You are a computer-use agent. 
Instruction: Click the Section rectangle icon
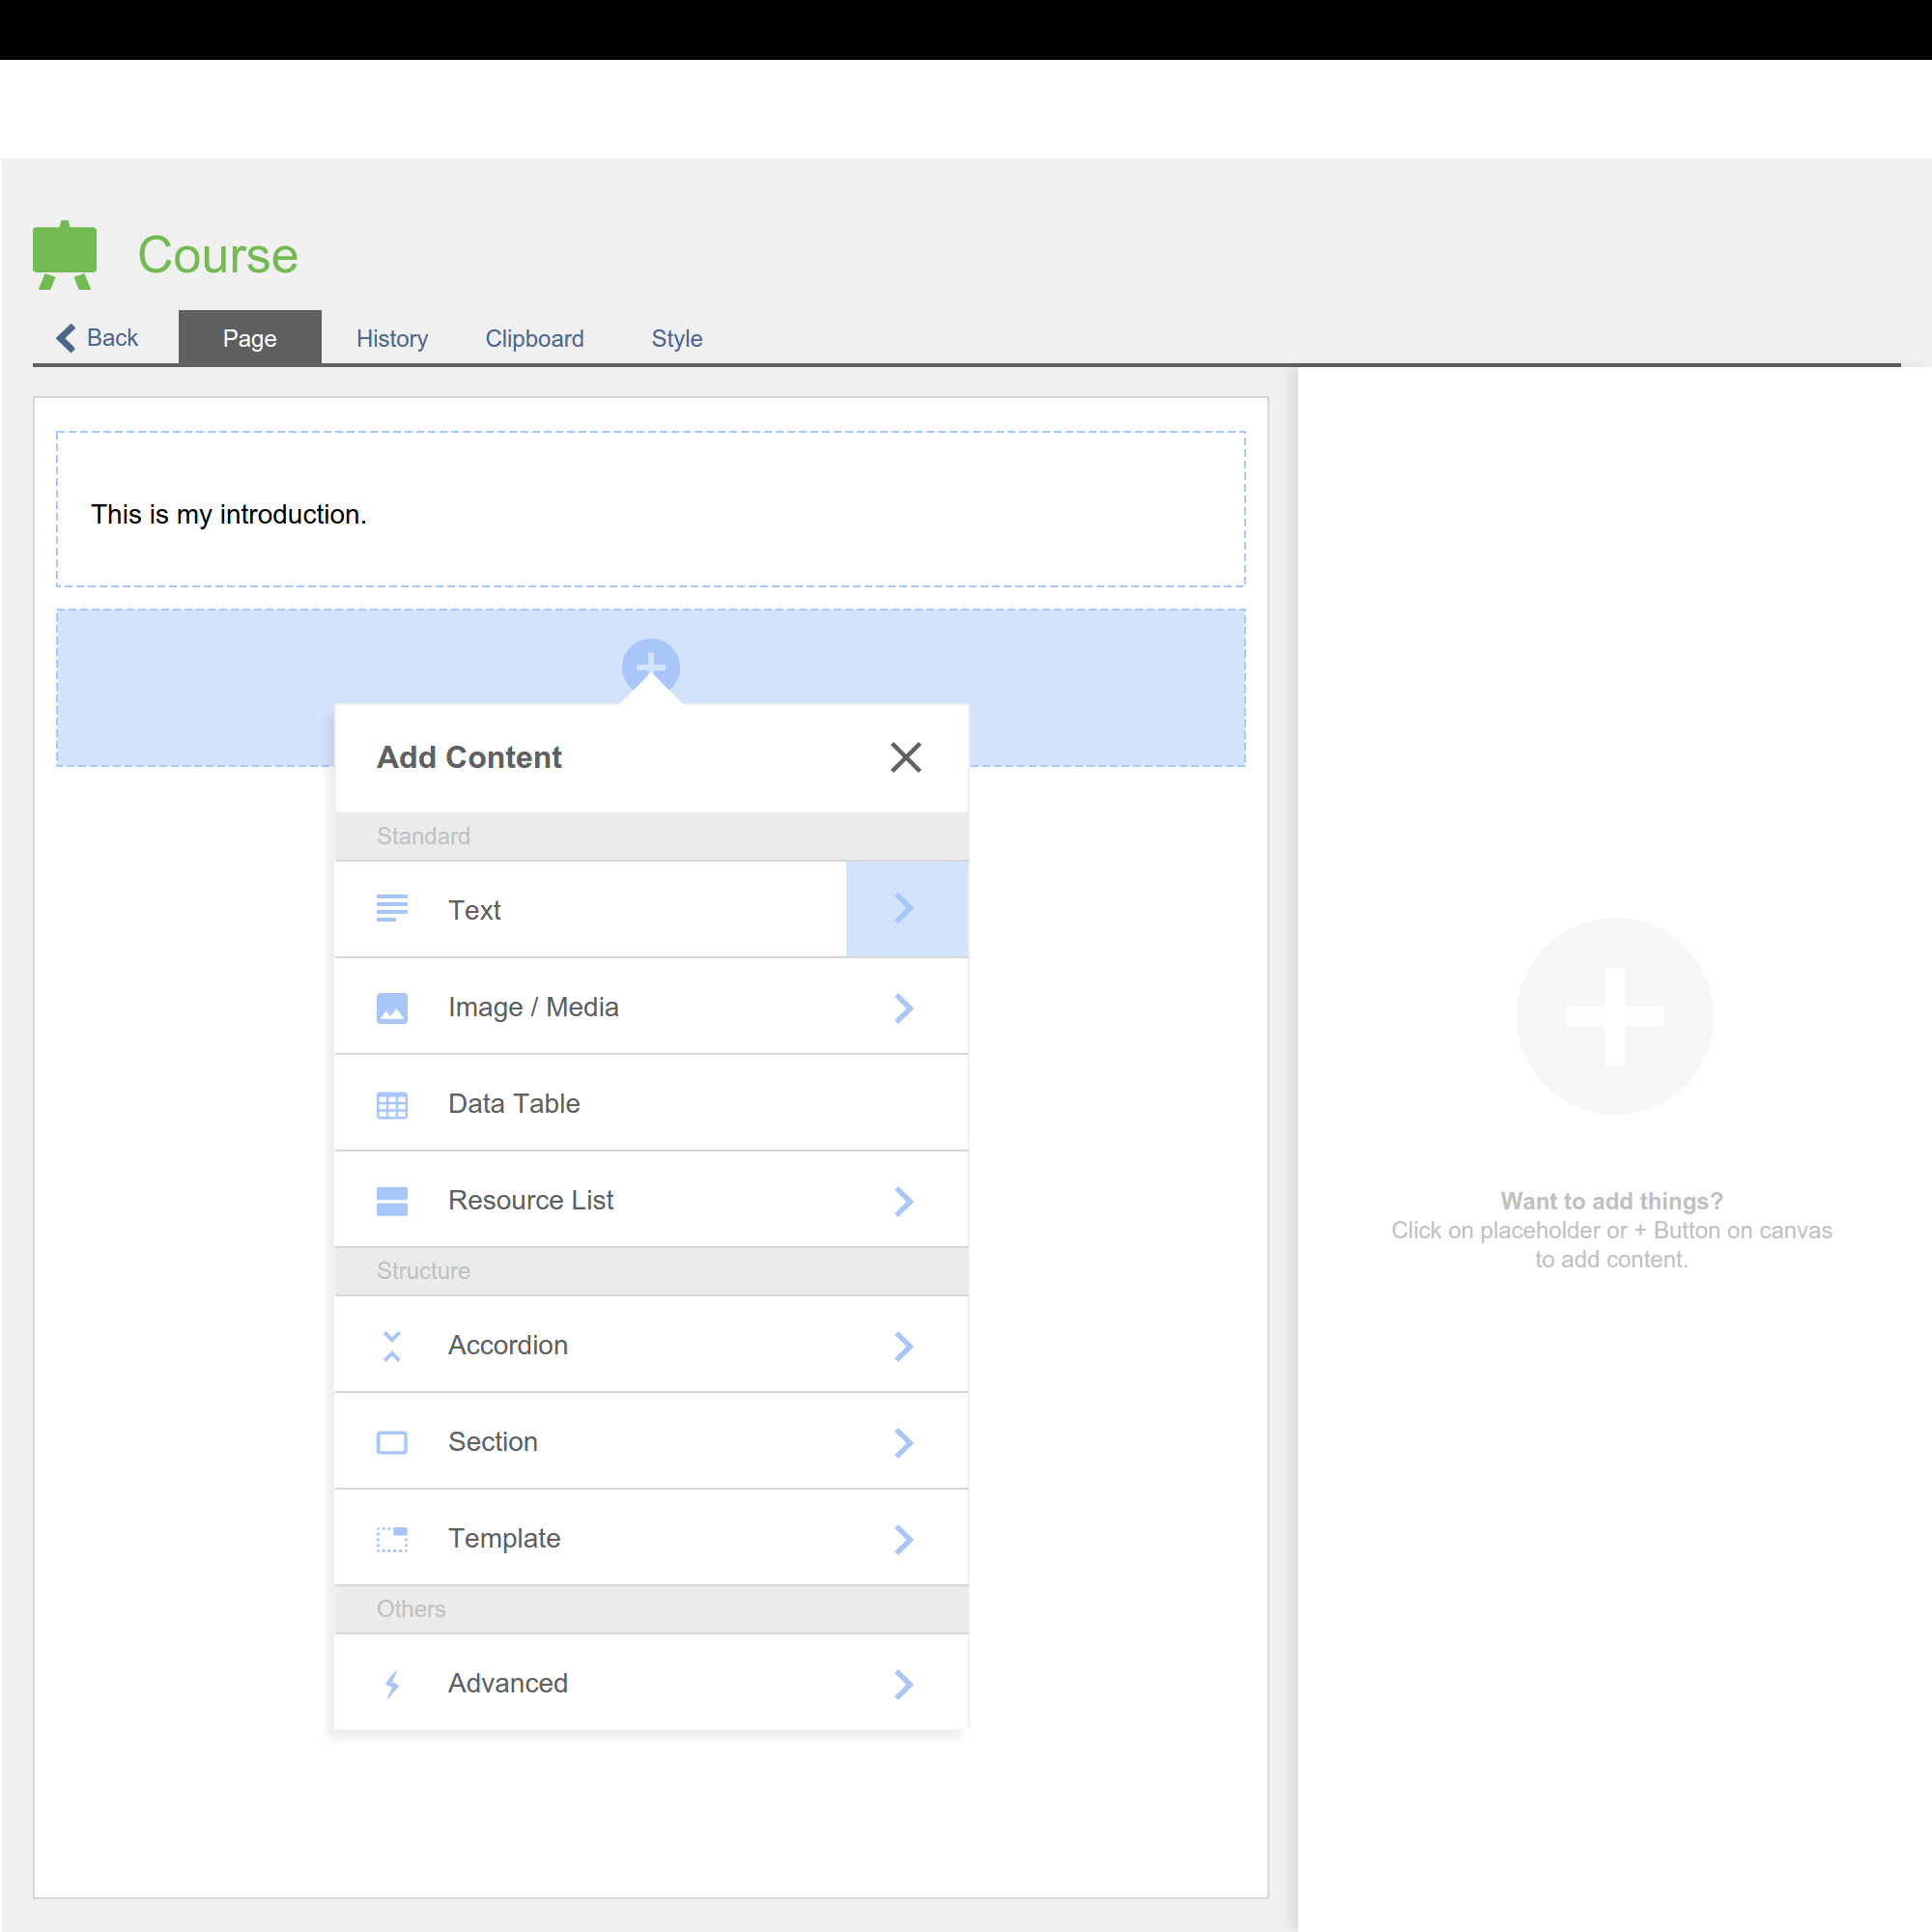(392, 1442)
